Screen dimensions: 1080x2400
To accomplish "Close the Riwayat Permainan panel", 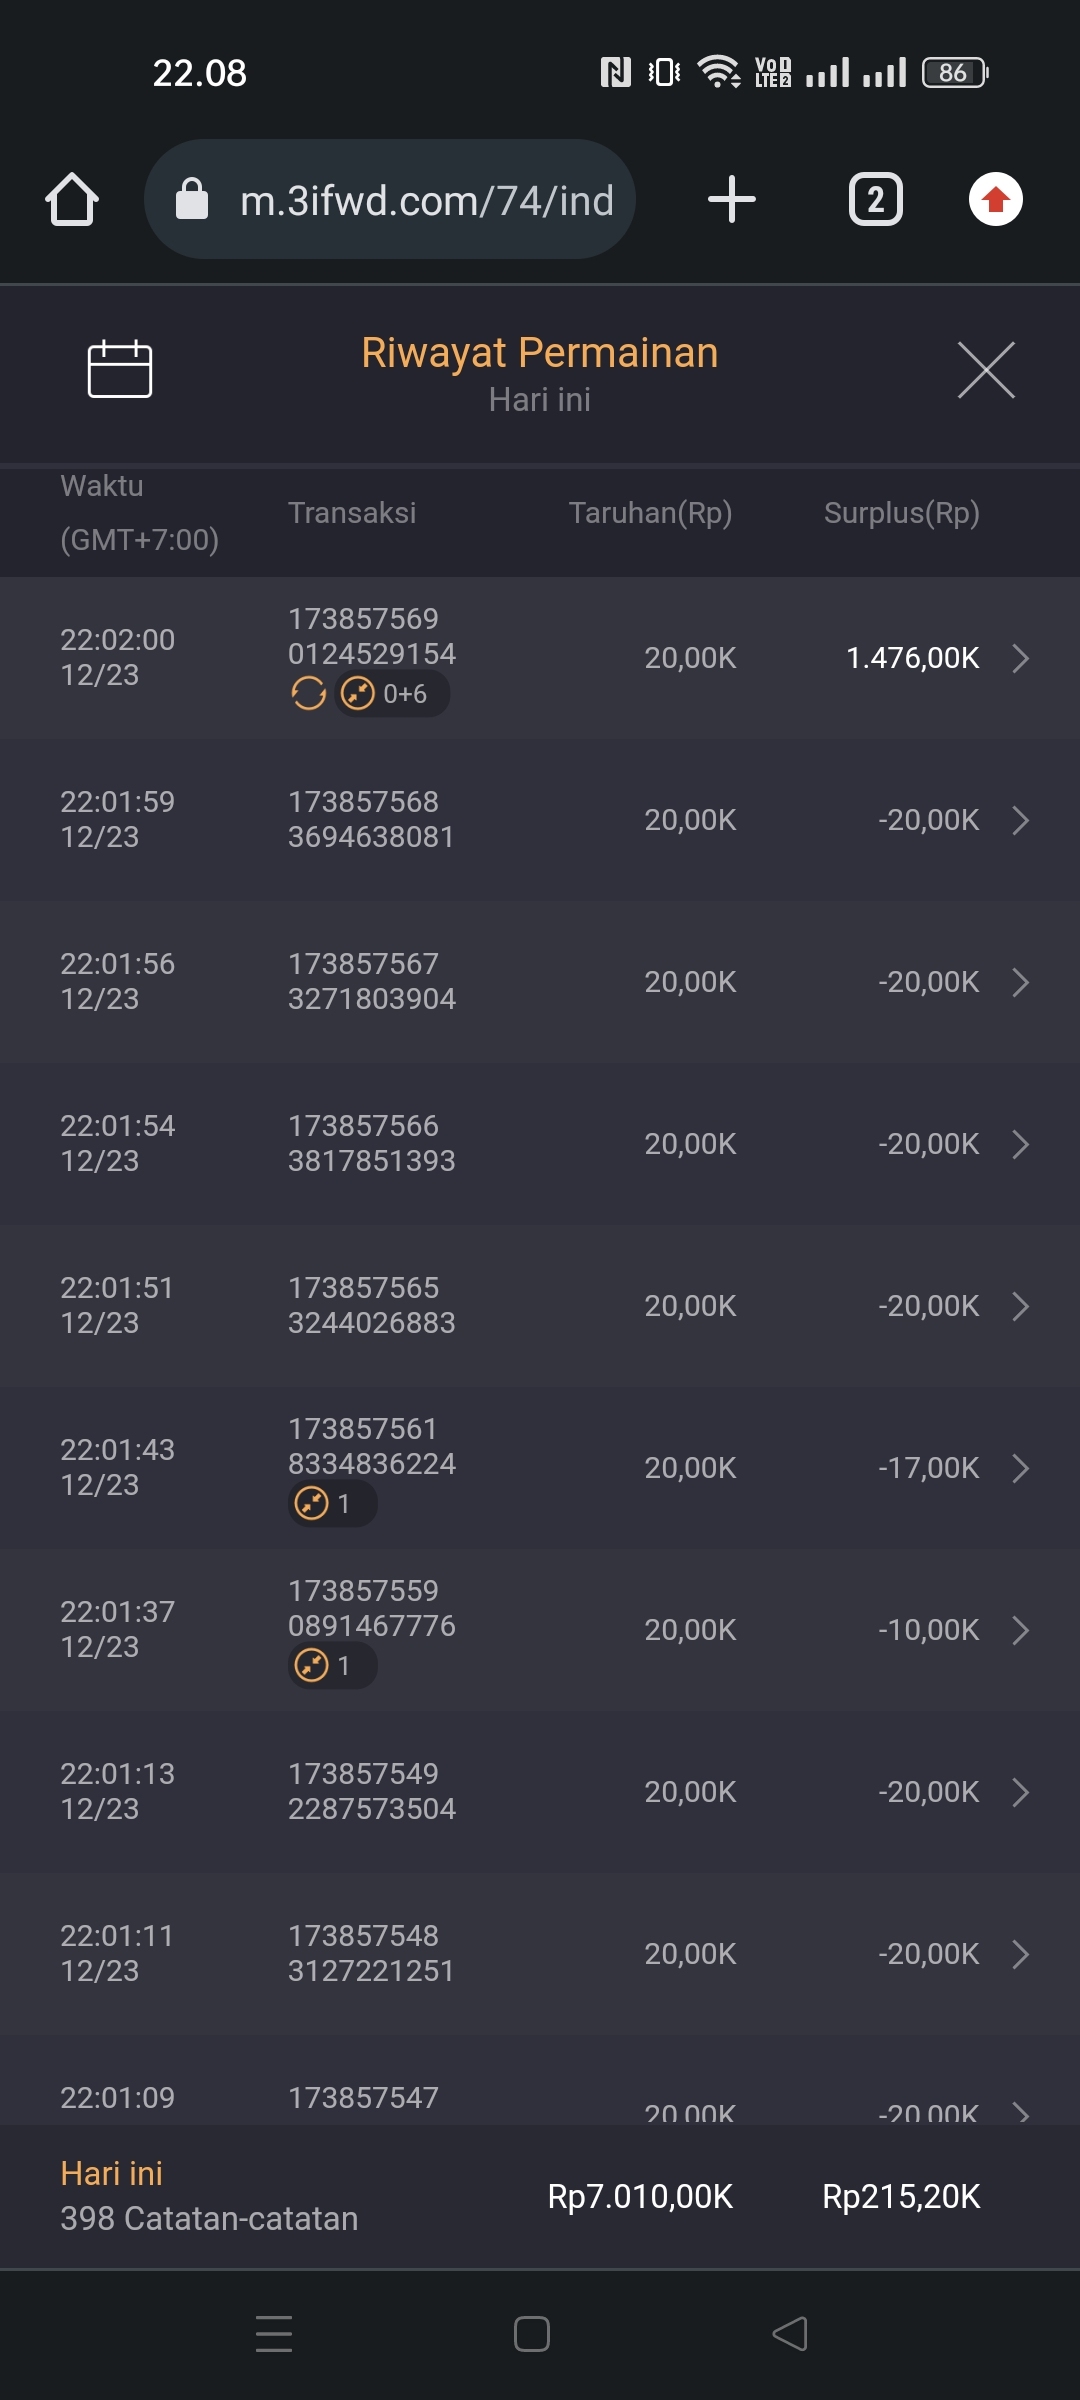I will tap(986, 370).
